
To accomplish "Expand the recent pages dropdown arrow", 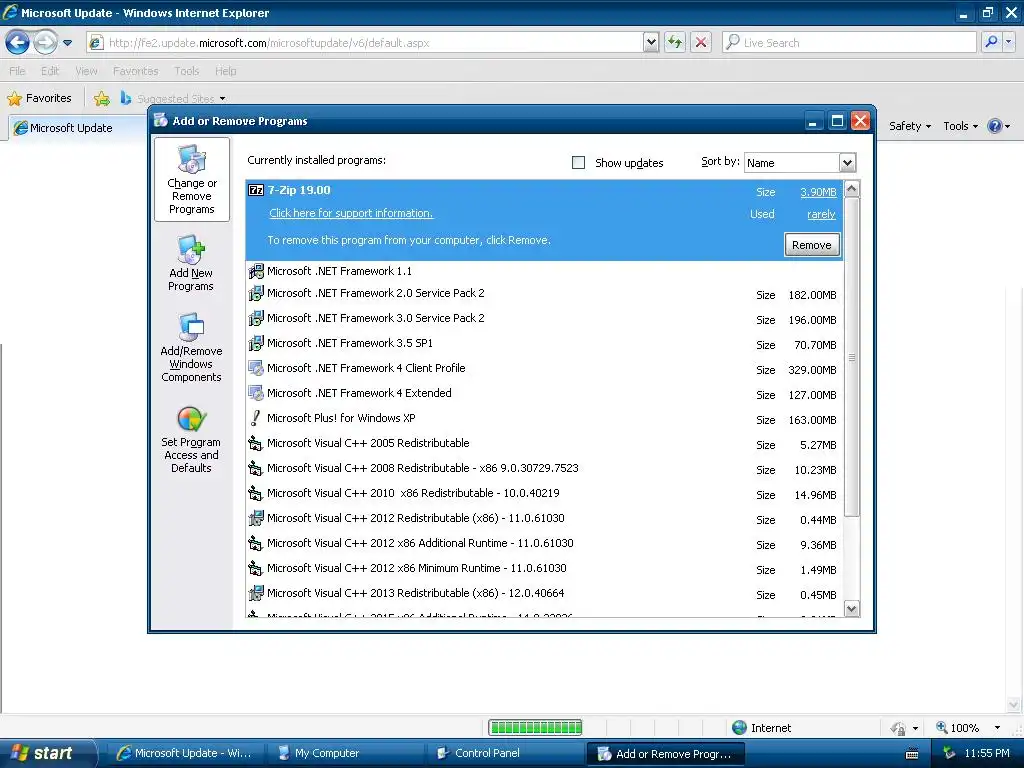I will pyautogui.click(x=67, y=43).
